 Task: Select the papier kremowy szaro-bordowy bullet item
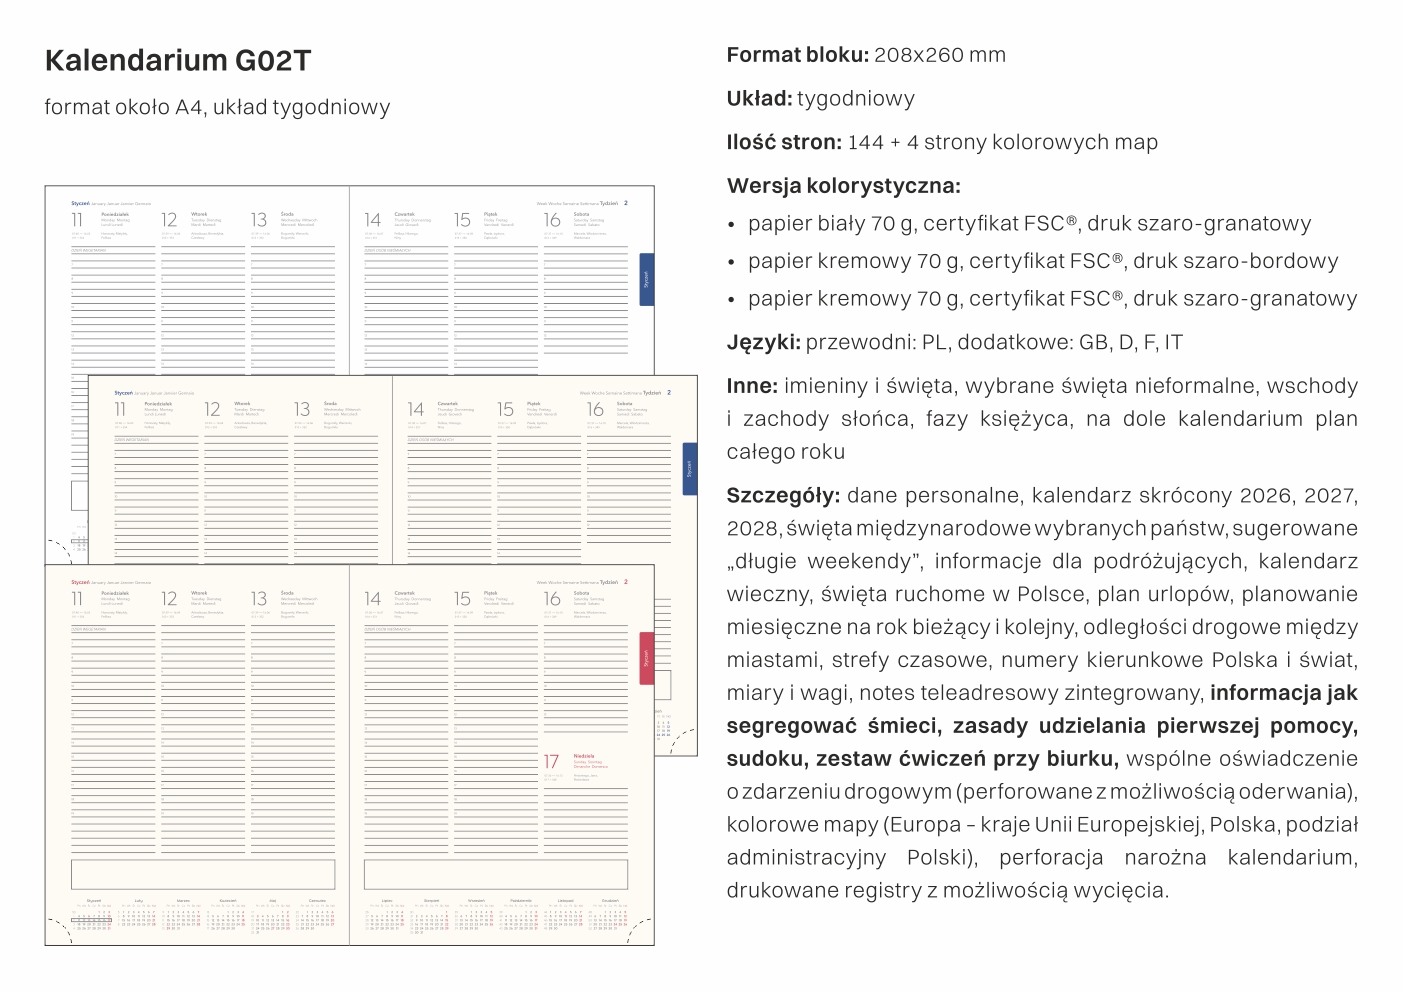point(1043,261)
